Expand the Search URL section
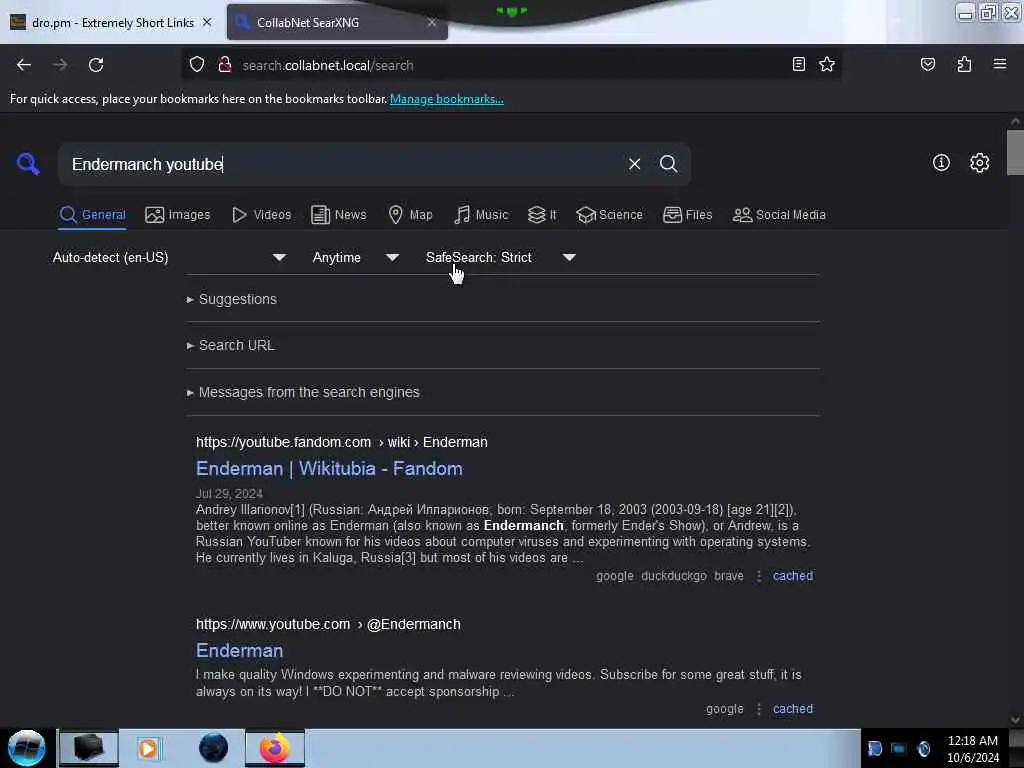Image resolution: width=1024 pixels, height=768 pixels. [x=231, y=345]
